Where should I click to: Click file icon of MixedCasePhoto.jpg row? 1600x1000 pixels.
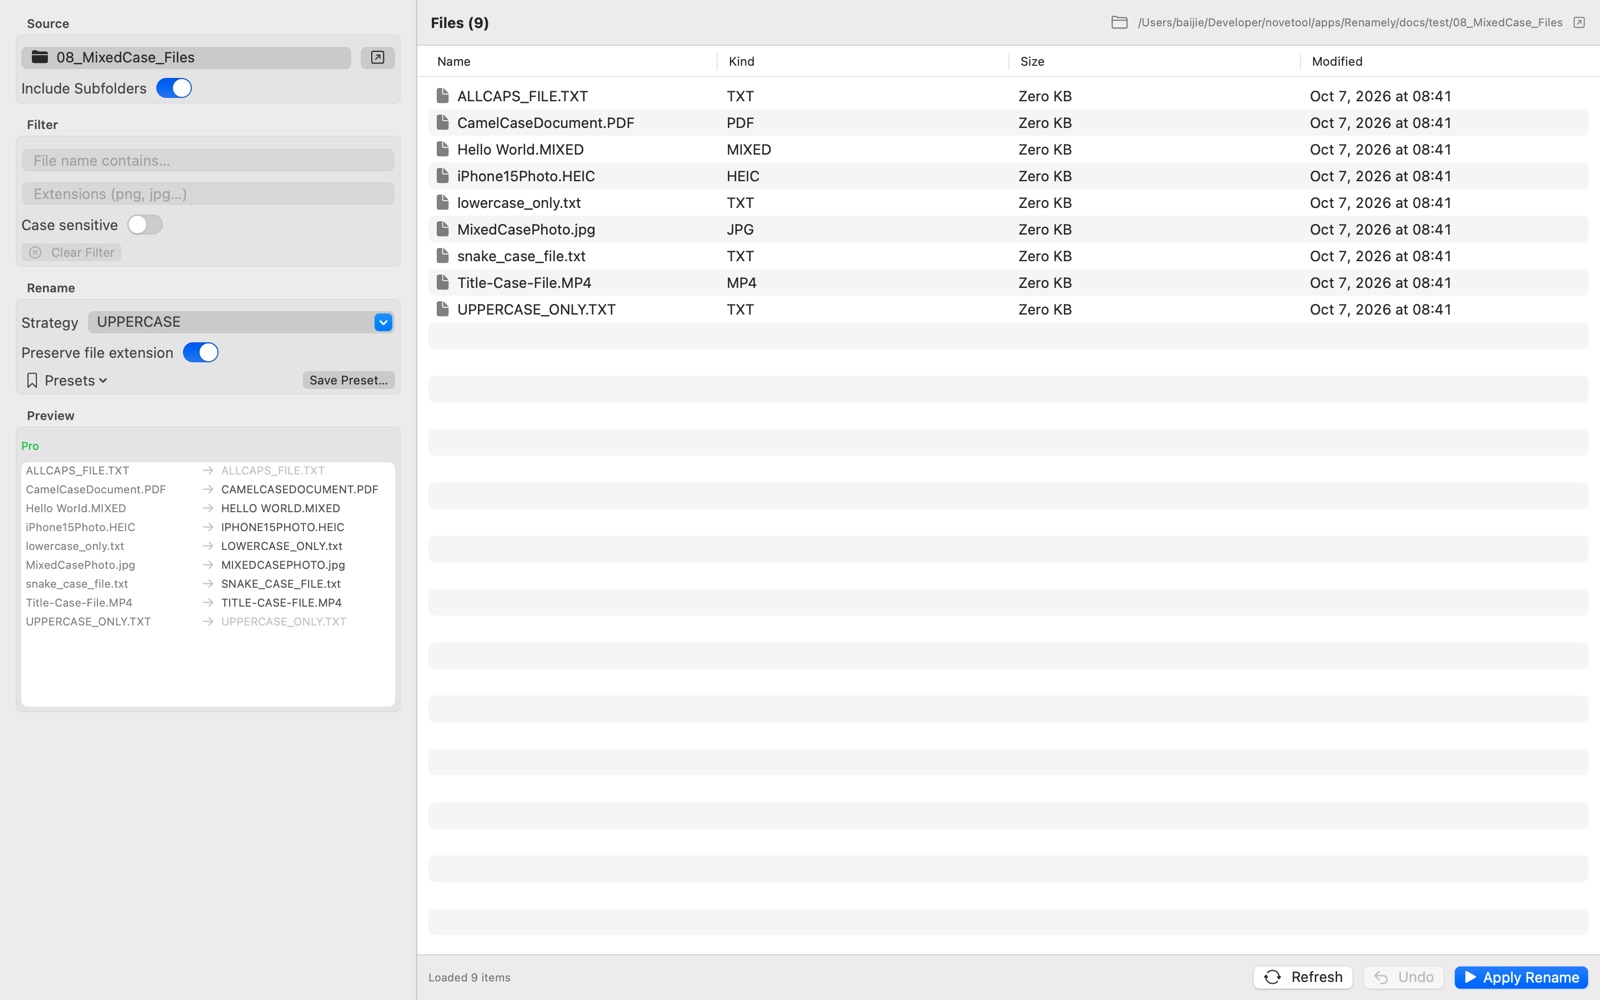442,229
